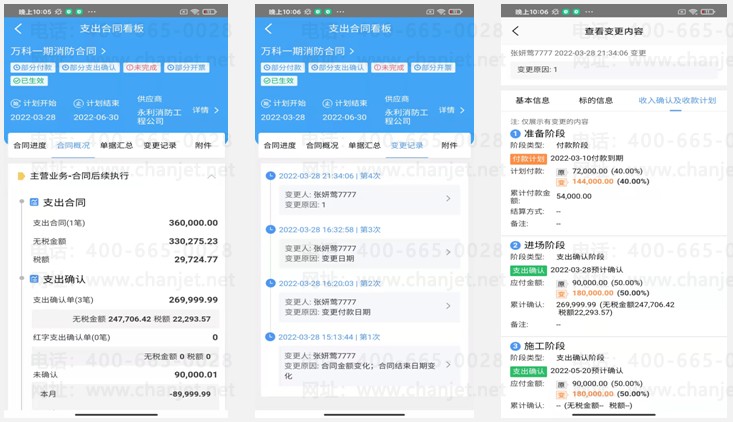Tap 未完成 tag in middle screen
The image size is (733, 422).
point(389,68)
